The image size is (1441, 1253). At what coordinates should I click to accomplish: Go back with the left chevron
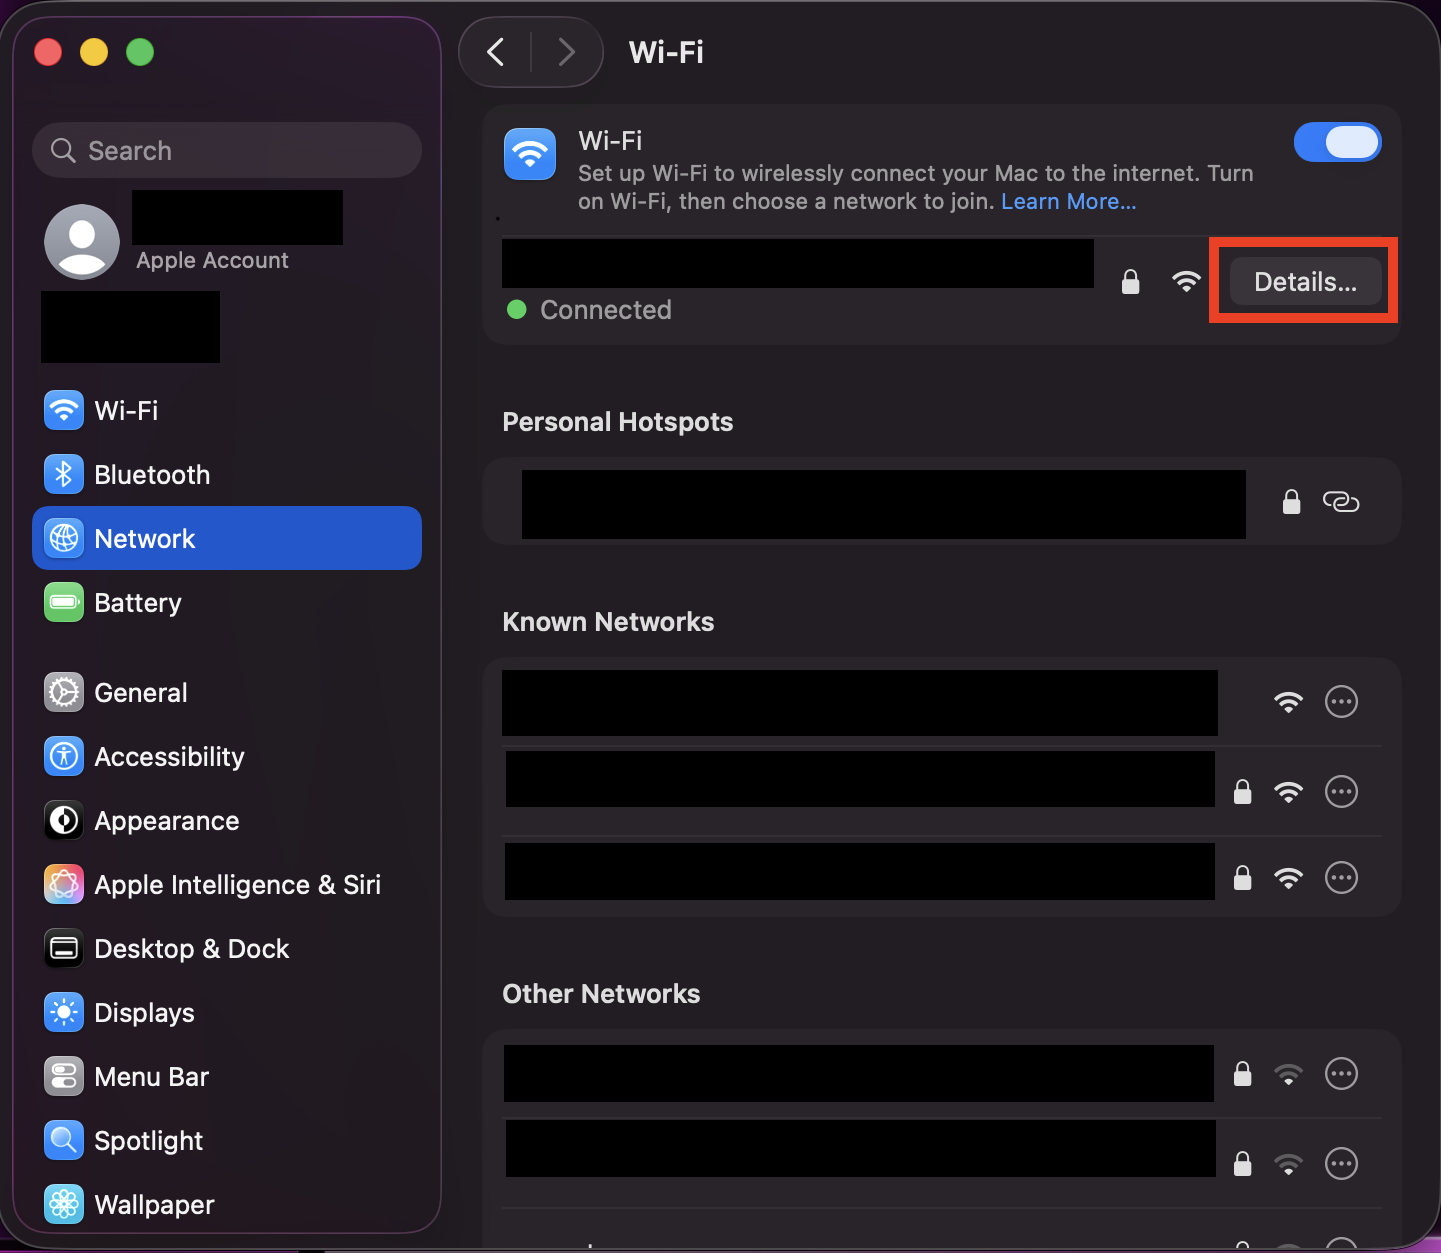pos(496,52)
